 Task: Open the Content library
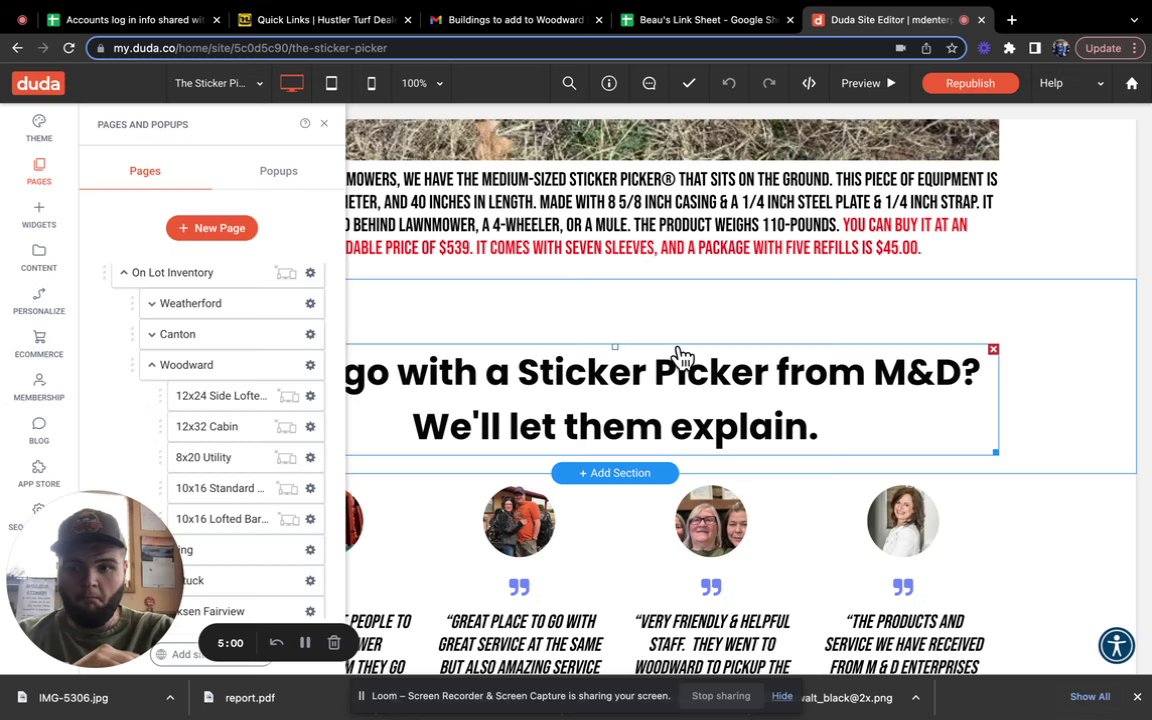pyautogui.click(x=39, y=257)
